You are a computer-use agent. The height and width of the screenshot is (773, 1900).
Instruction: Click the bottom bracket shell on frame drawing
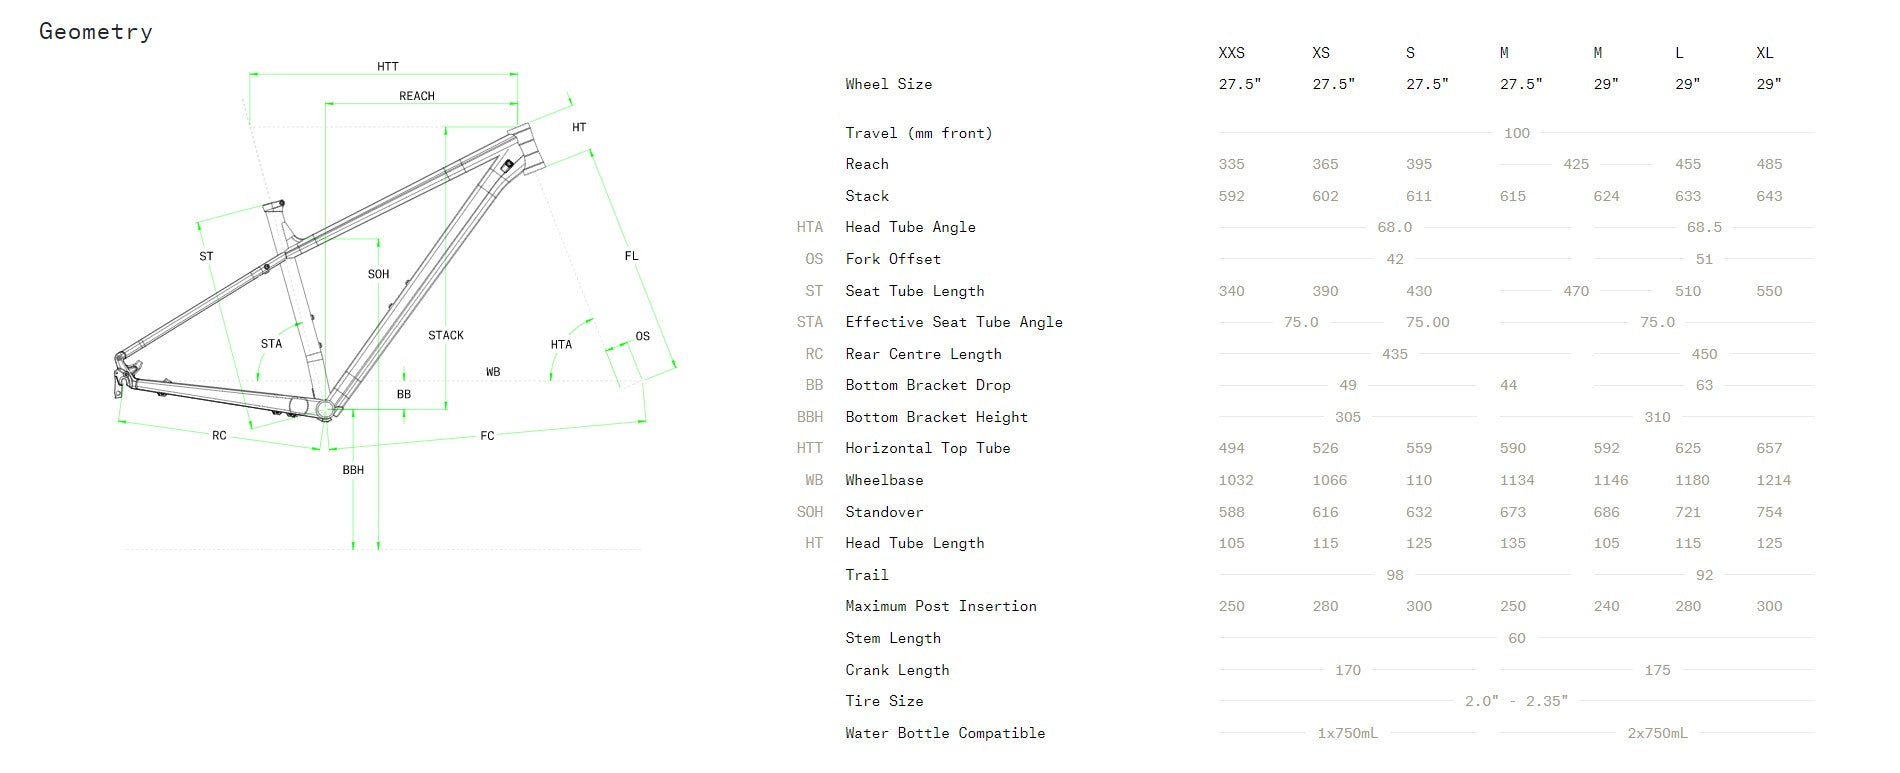[x=325, y=409]
